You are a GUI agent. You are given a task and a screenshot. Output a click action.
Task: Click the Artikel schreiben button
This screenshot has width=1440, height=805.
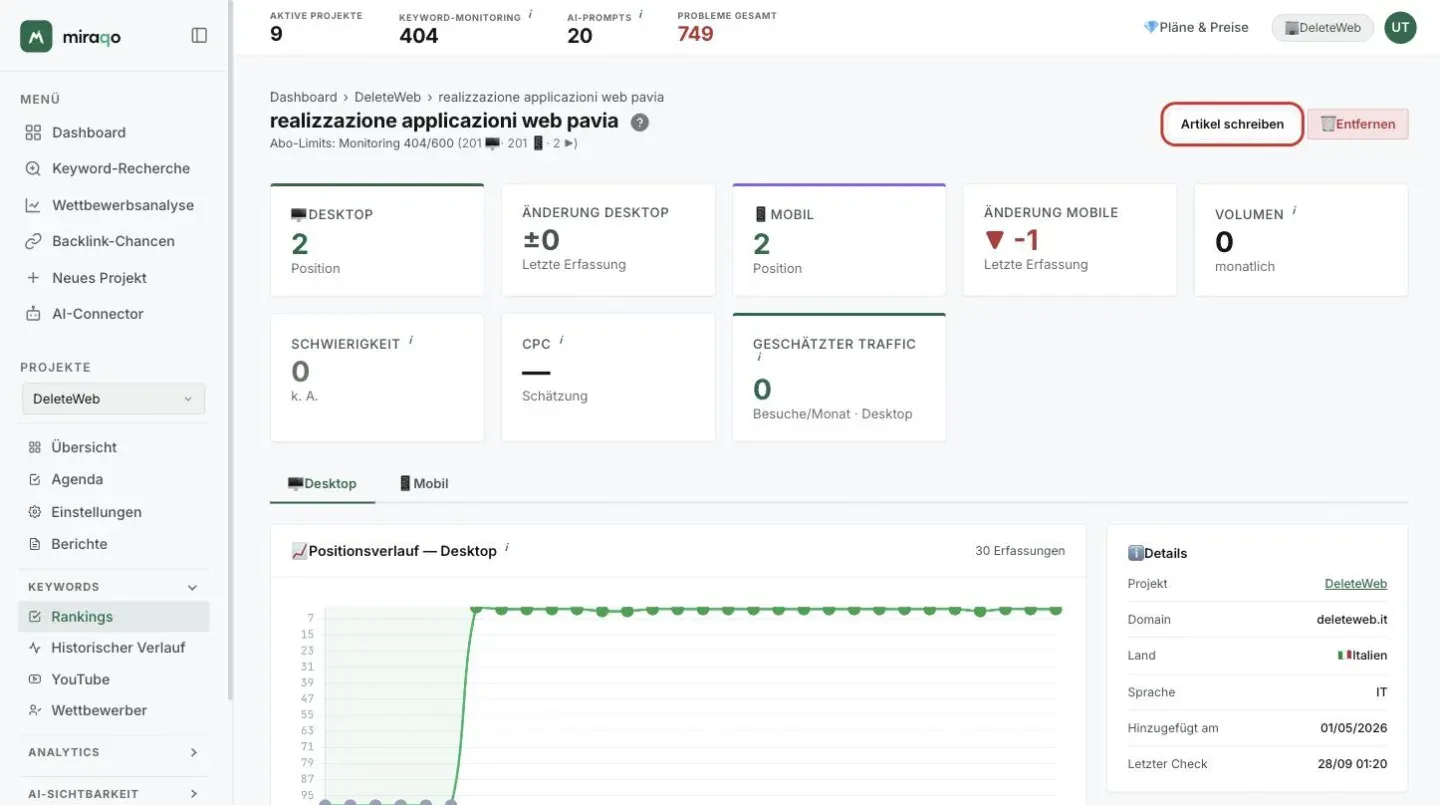pos(1232,124)
